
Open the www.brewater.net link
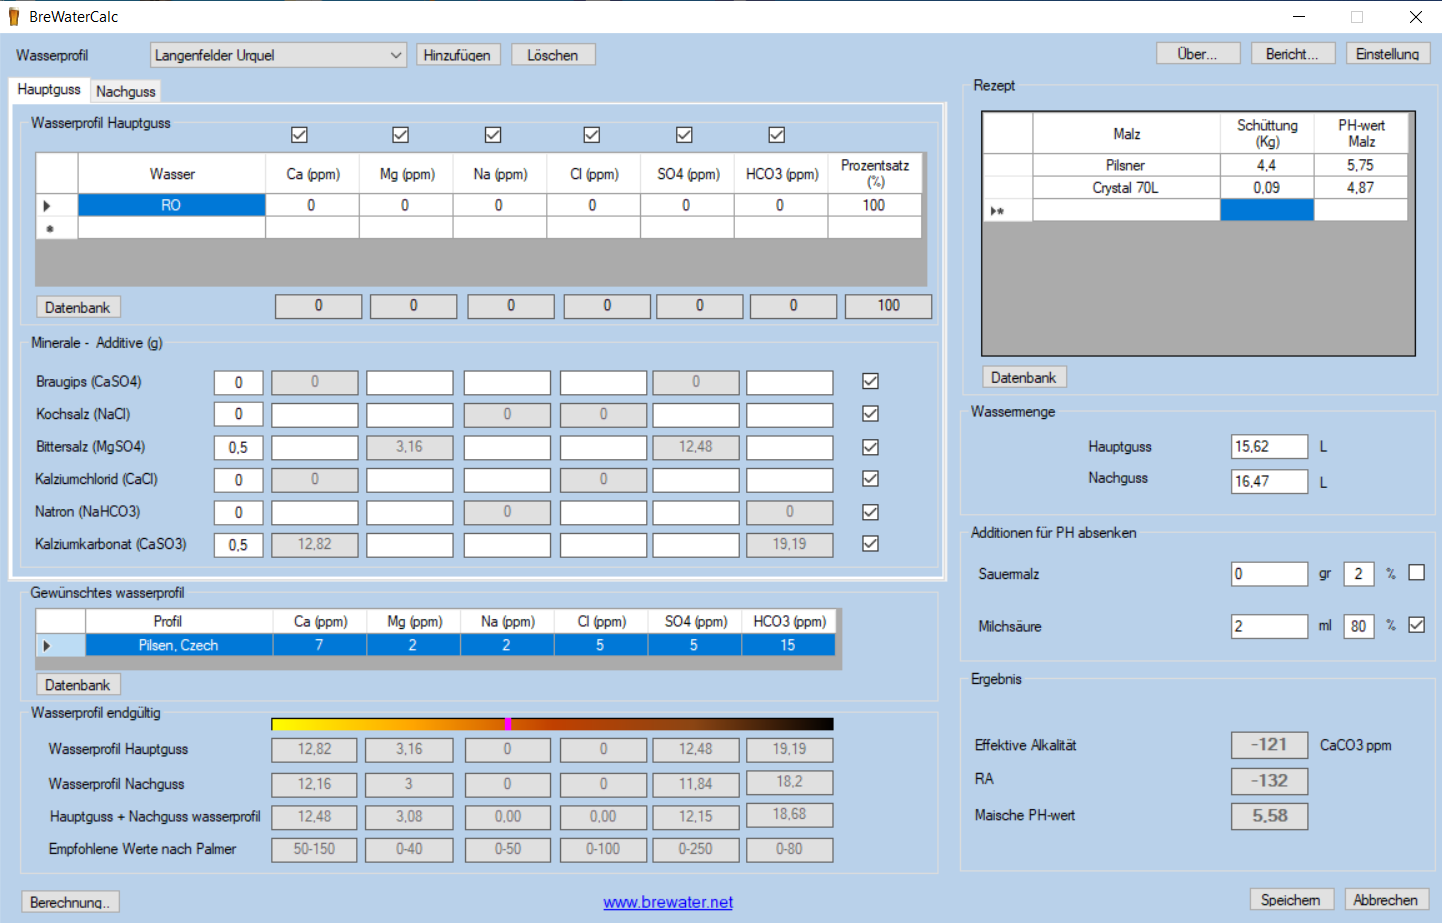668,902
